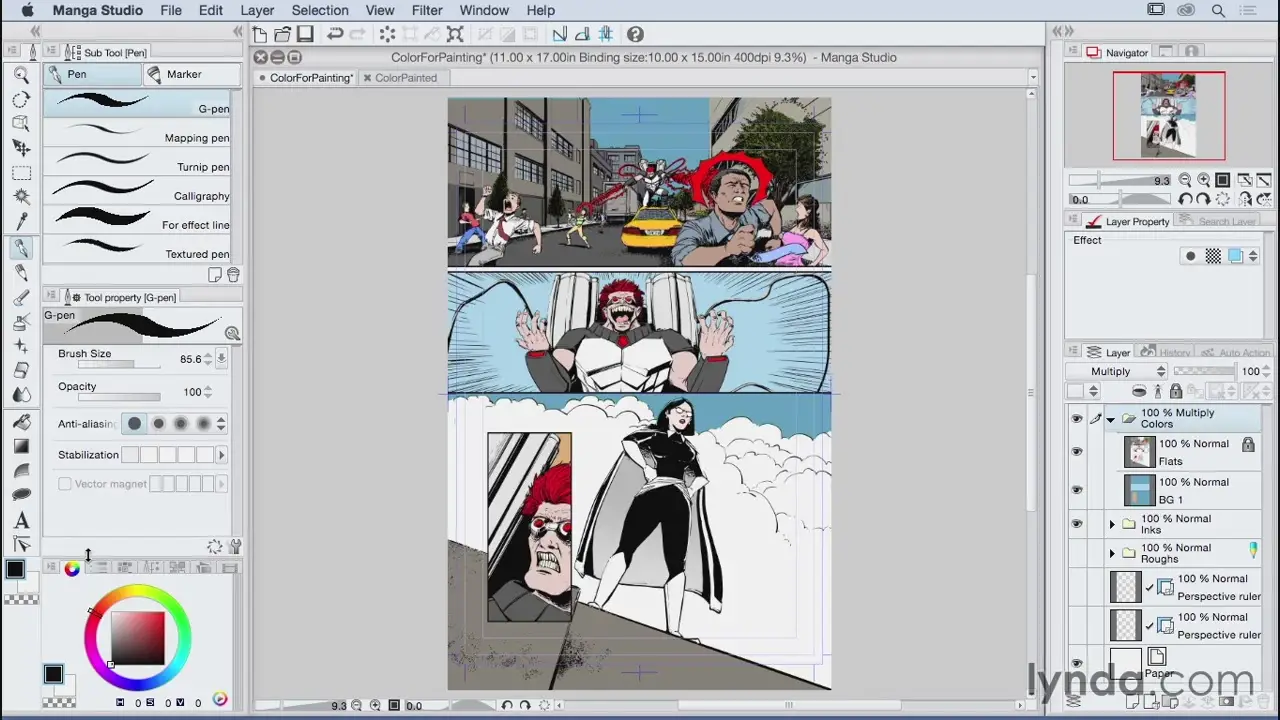Click the Redo arrow in top toolbar
1280x720 pixels.
pos(359,35)
